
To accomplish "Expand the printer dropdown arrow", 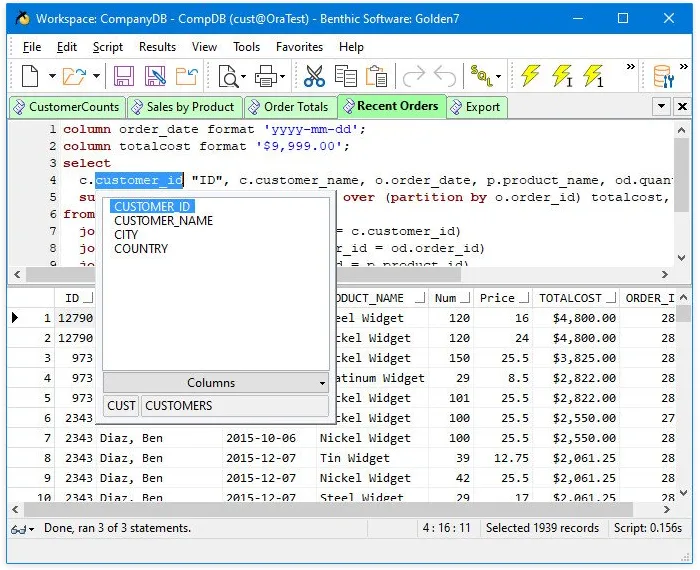I will tap(283, 76).
